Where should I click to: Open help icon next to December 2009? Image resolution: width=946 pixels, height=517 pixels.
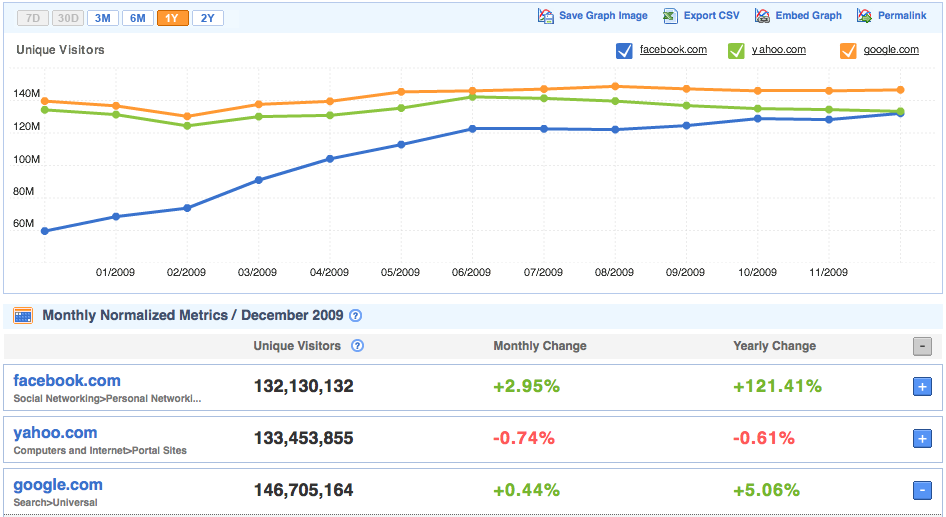[356, 316]
